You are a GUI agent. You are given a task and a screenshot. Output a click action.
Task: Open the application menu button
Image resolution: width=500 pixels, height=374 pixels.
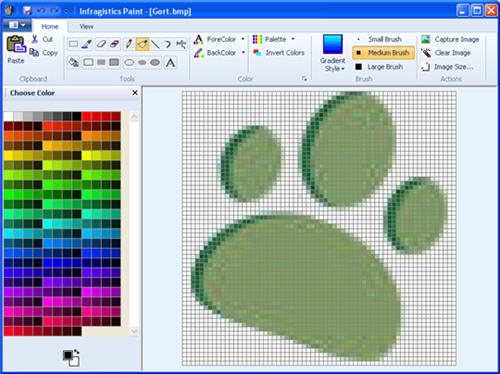click(17, 25)
